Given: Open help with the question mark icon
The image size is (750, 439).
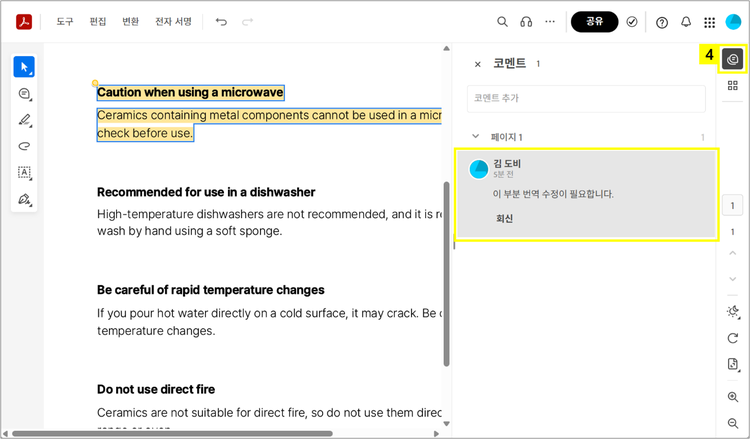Looking at the screenshot, I should pyautogui.click(x=662, y=22).
